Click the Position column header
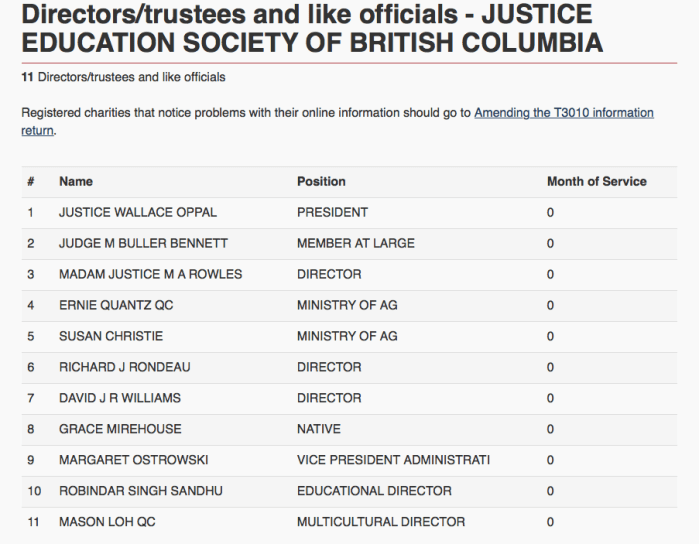 (321, 181)
